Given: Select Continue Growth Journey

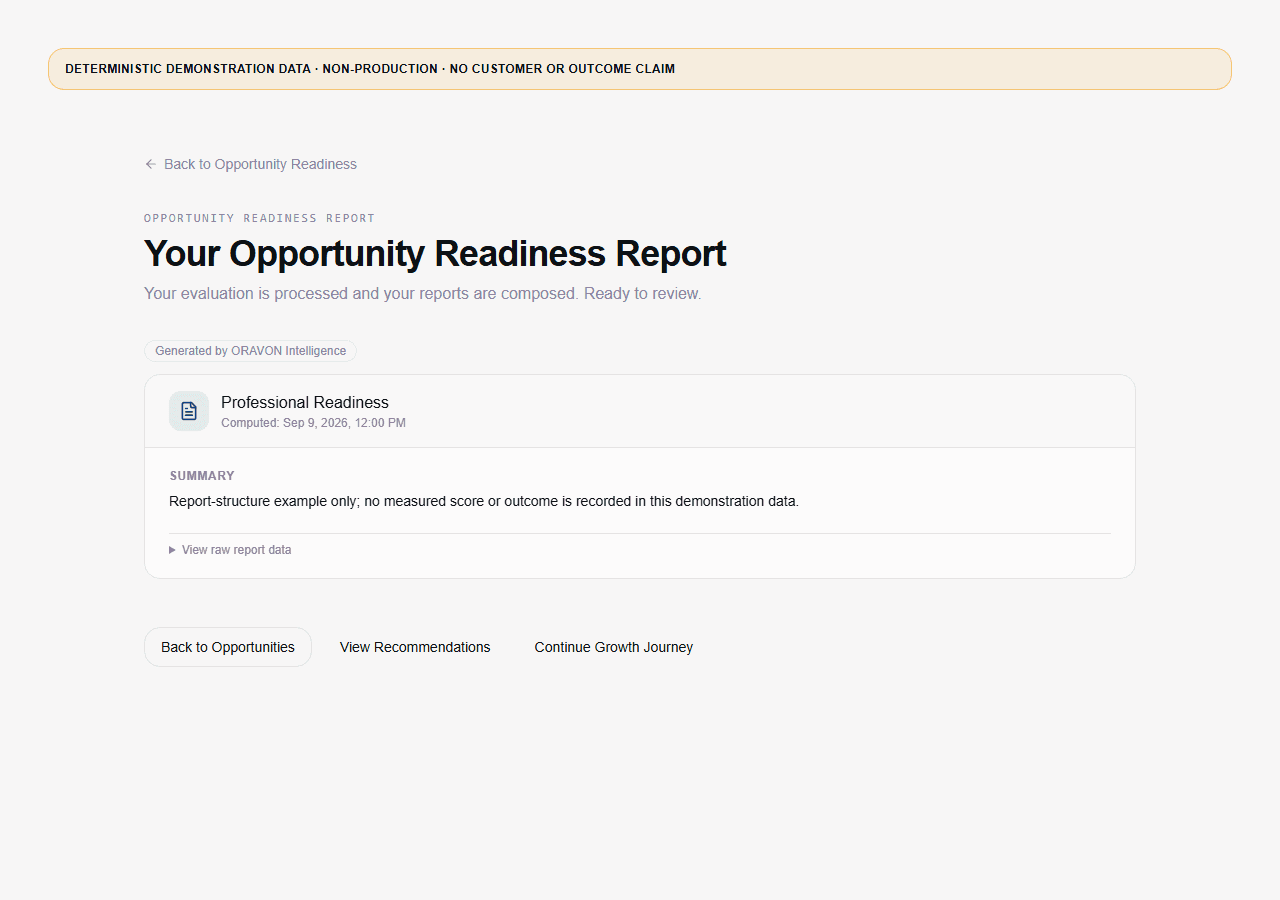Looking at the screenshot, I should coord(614,647).
